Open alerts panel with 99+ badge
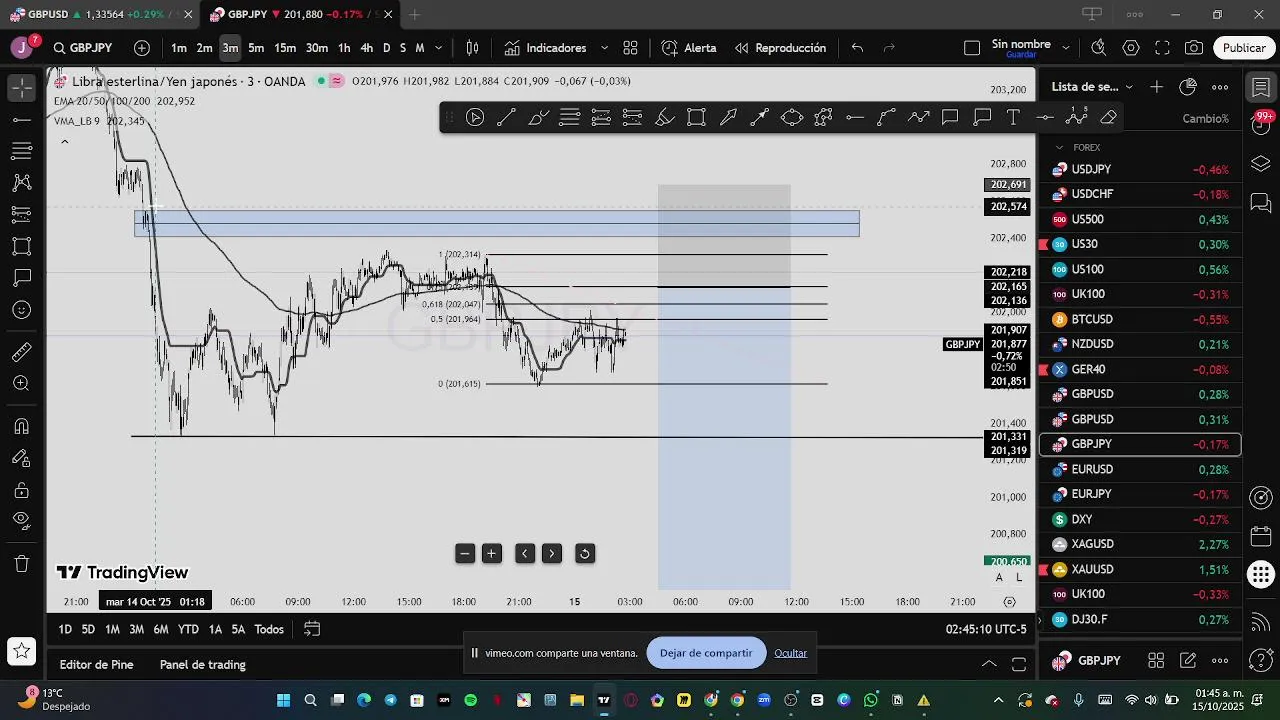 (x=1261, y=122)
